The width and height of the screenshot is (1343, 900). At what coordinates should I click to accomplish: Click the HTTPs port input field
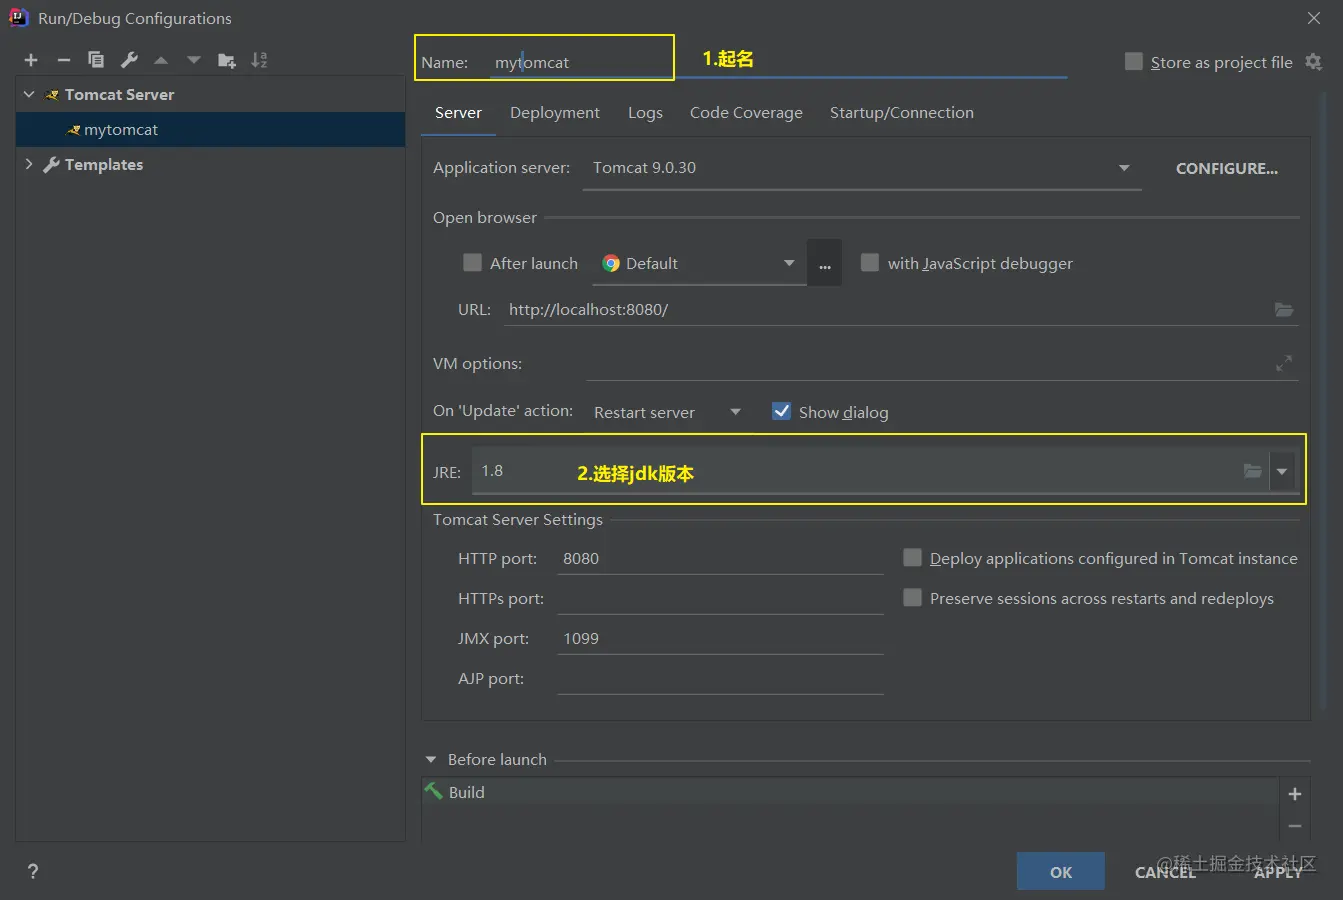[x=720, y=599]
